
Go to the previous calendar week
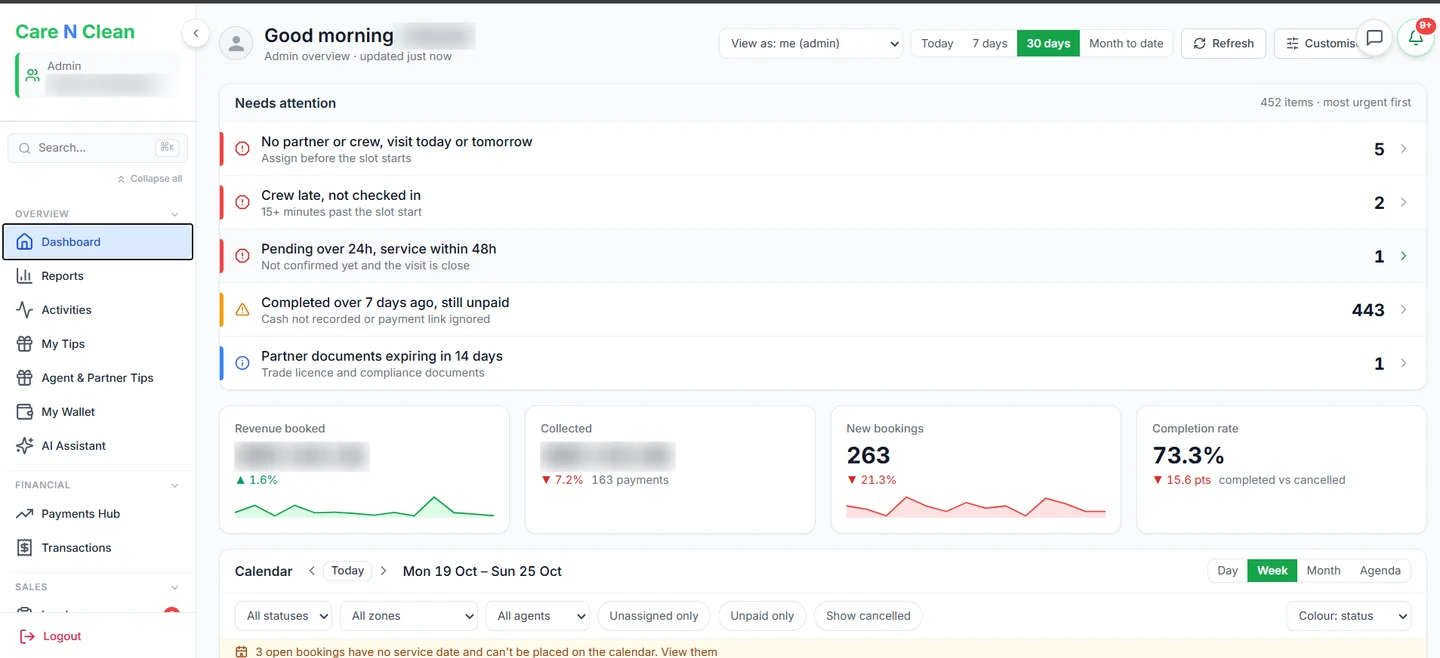point(312,571)
